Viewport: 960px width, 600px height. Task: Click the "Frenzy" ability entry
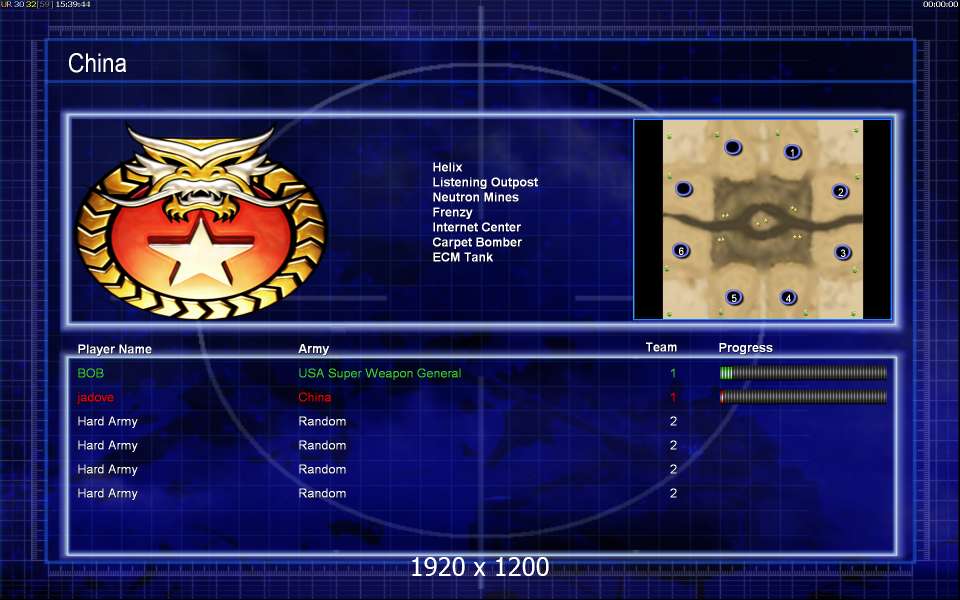[x=452, y=212]
